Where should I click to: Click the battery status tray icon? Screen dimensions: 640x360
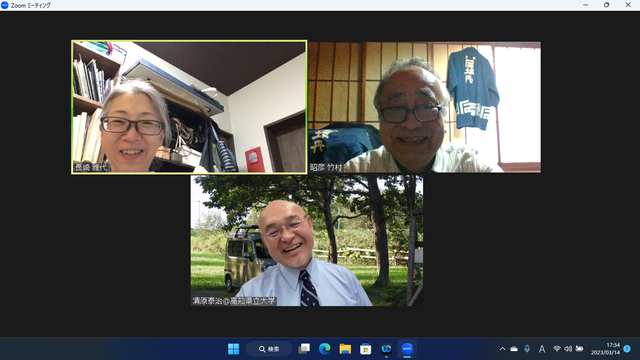pos(580,349)
